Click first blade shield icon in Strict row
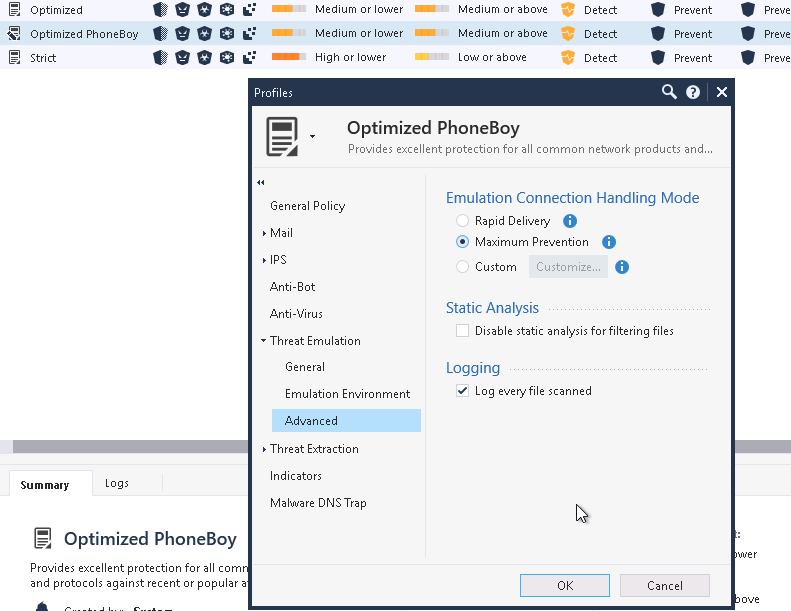Screen dimensions: 791x611 (x=160, y=58)
